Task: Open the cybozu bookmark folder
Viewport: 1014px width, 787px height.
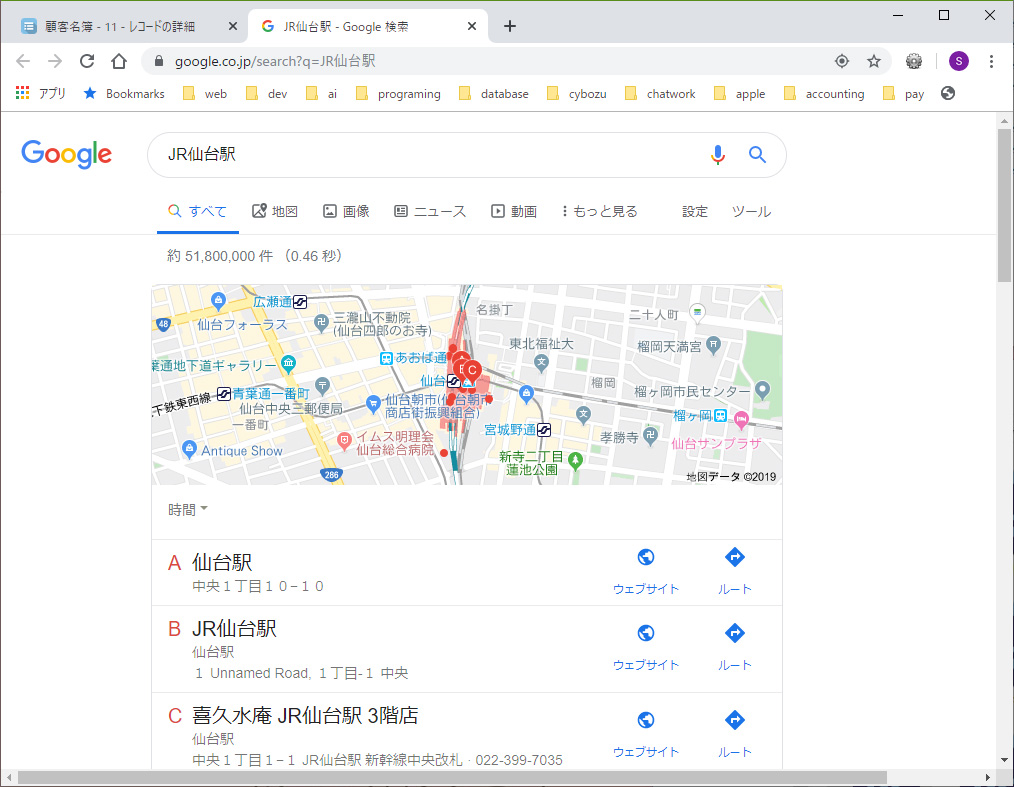Action: tap(577, 93)
